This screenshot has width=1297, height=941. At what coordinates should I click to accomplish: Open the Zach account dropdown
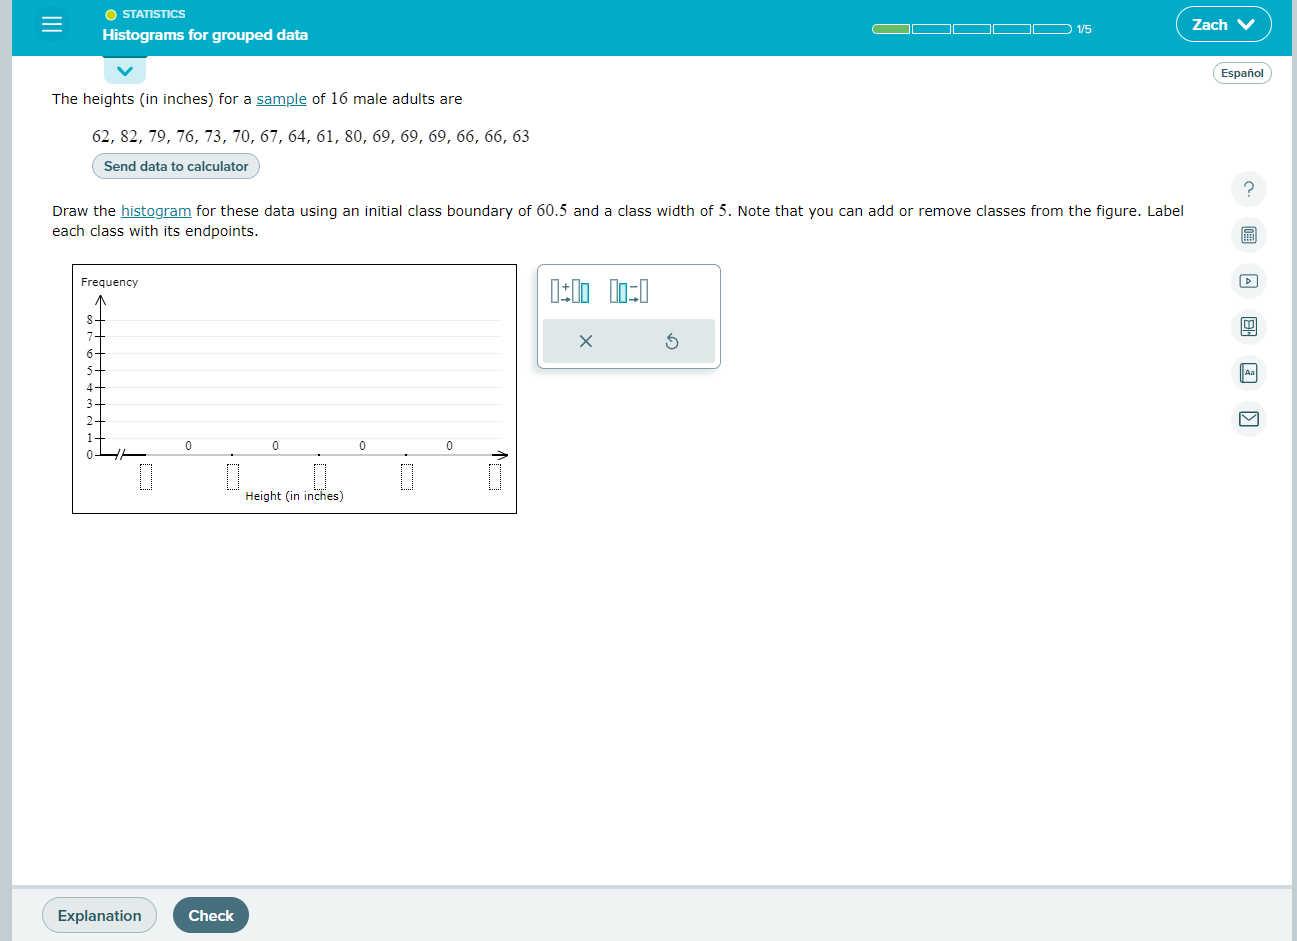pyautogui.click(x=1223, y=23)
